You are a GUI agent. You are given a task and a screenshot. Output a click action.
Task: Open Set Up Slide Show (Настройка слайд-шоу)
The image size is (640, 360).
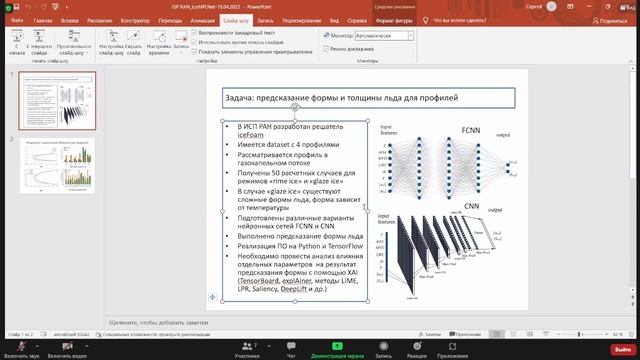tap(111, 42)
